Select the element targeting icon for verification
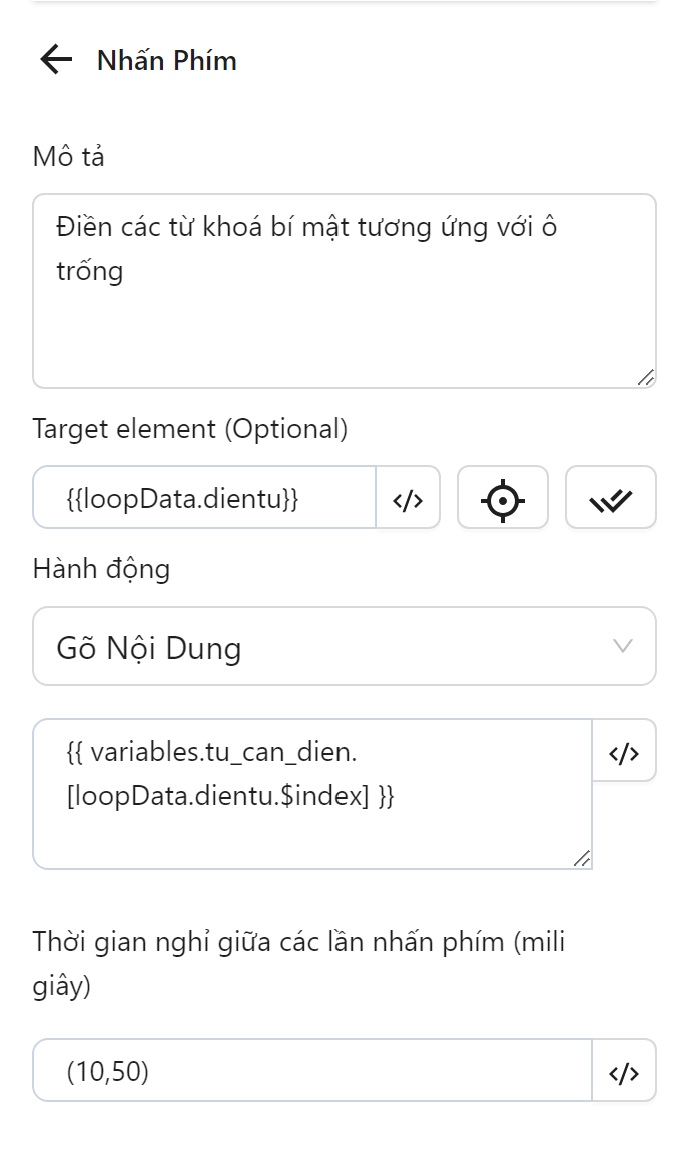Screen dimensions: 674x1176 point(503,498)
